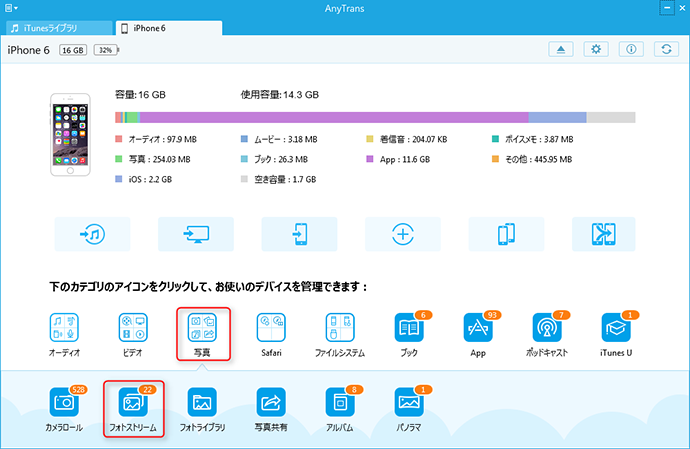Click the iPhone 6 device name heading
Viewport: 690px width, 449px height.
coord(29,50)
